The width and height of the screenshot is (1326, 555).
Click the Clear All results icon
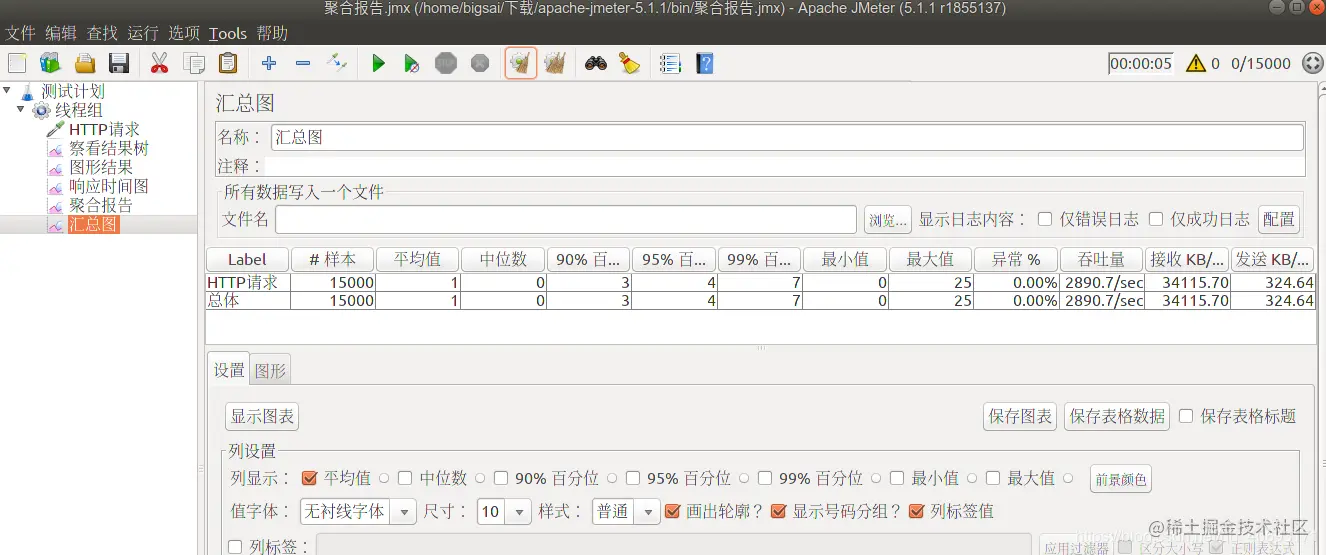(x=555, y=64)
